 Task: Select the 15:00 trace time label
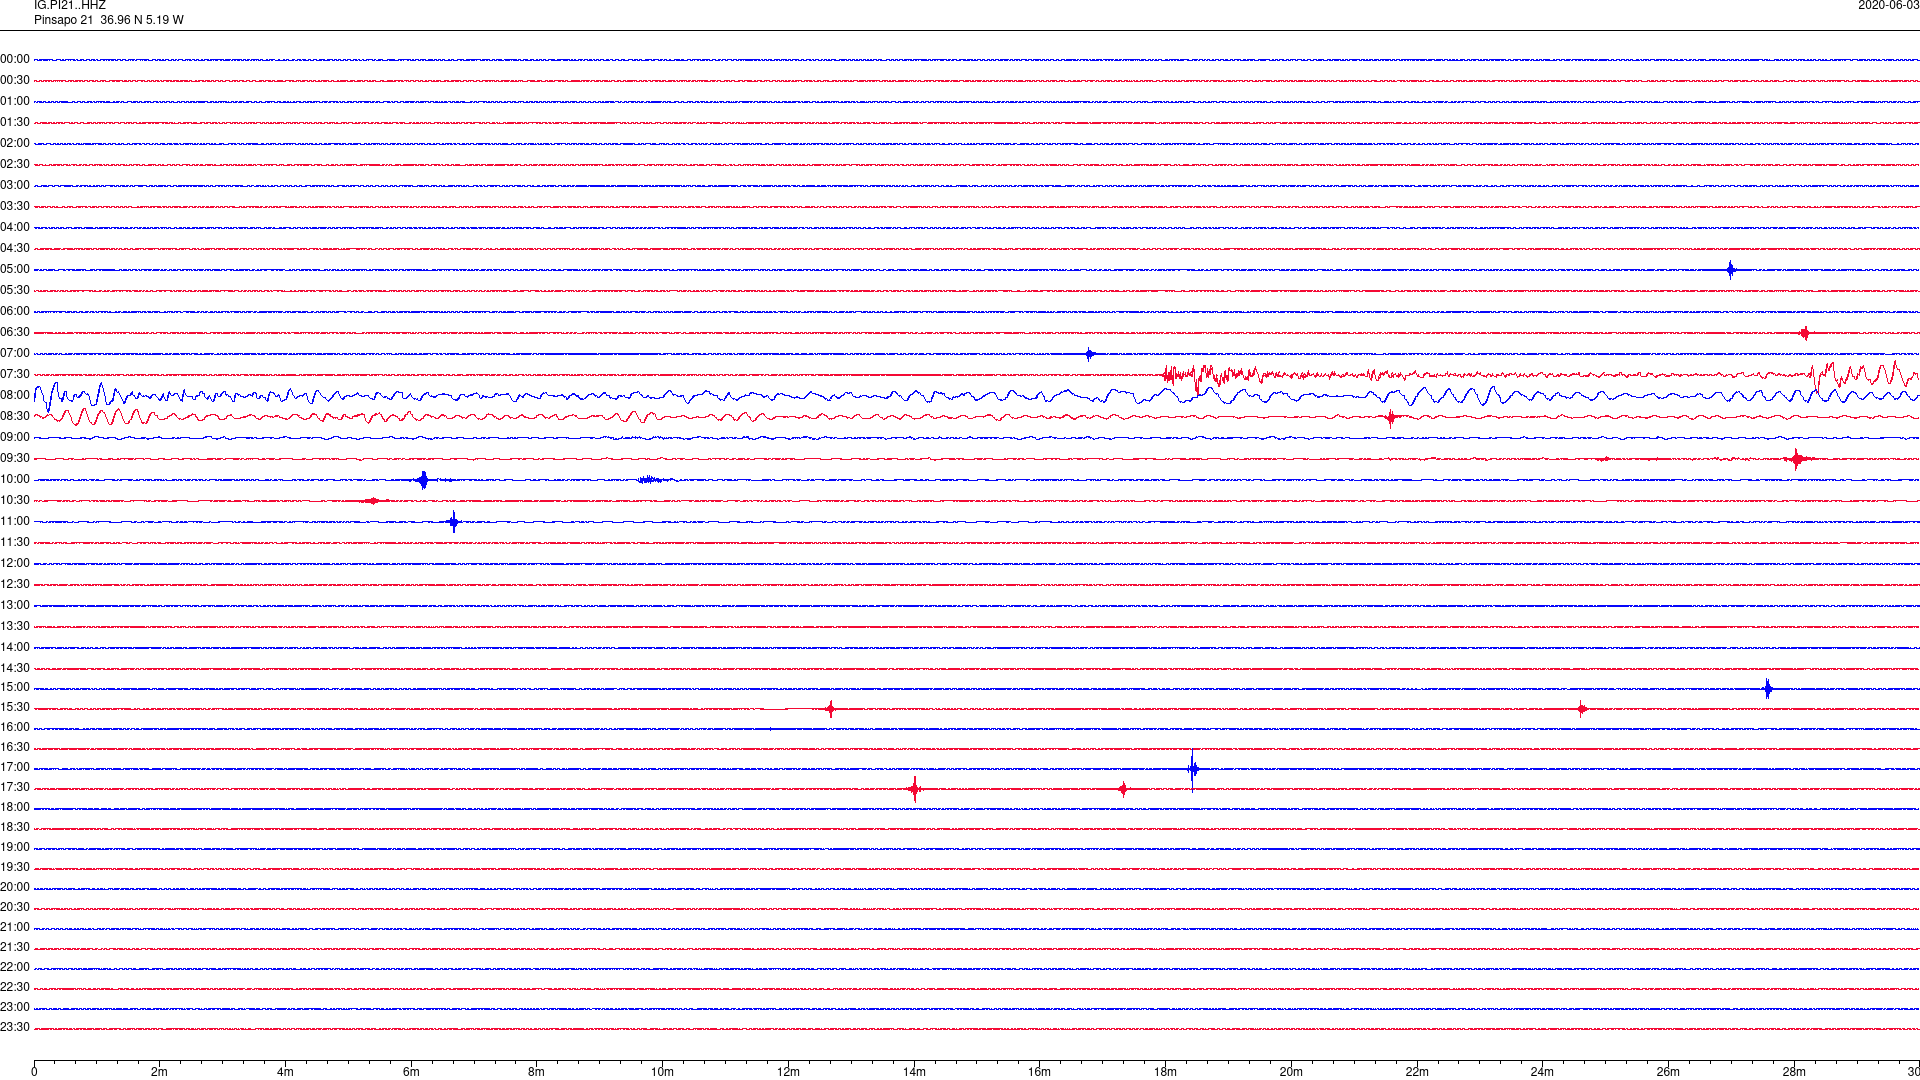click(x=15, y=687)
